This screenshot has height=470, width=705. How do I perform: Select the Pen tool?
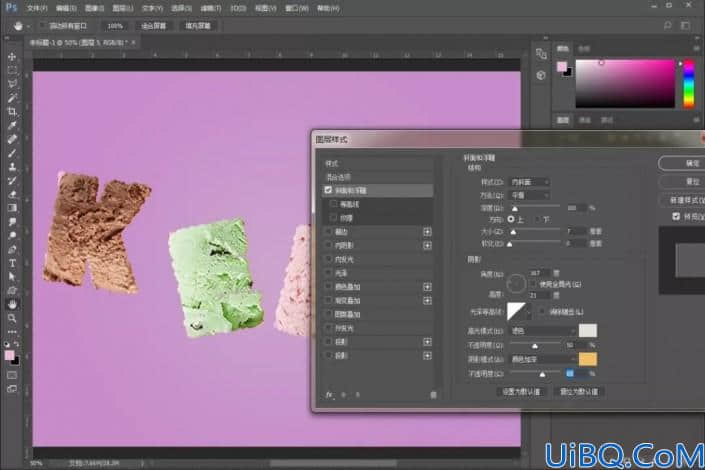point(12,249)
